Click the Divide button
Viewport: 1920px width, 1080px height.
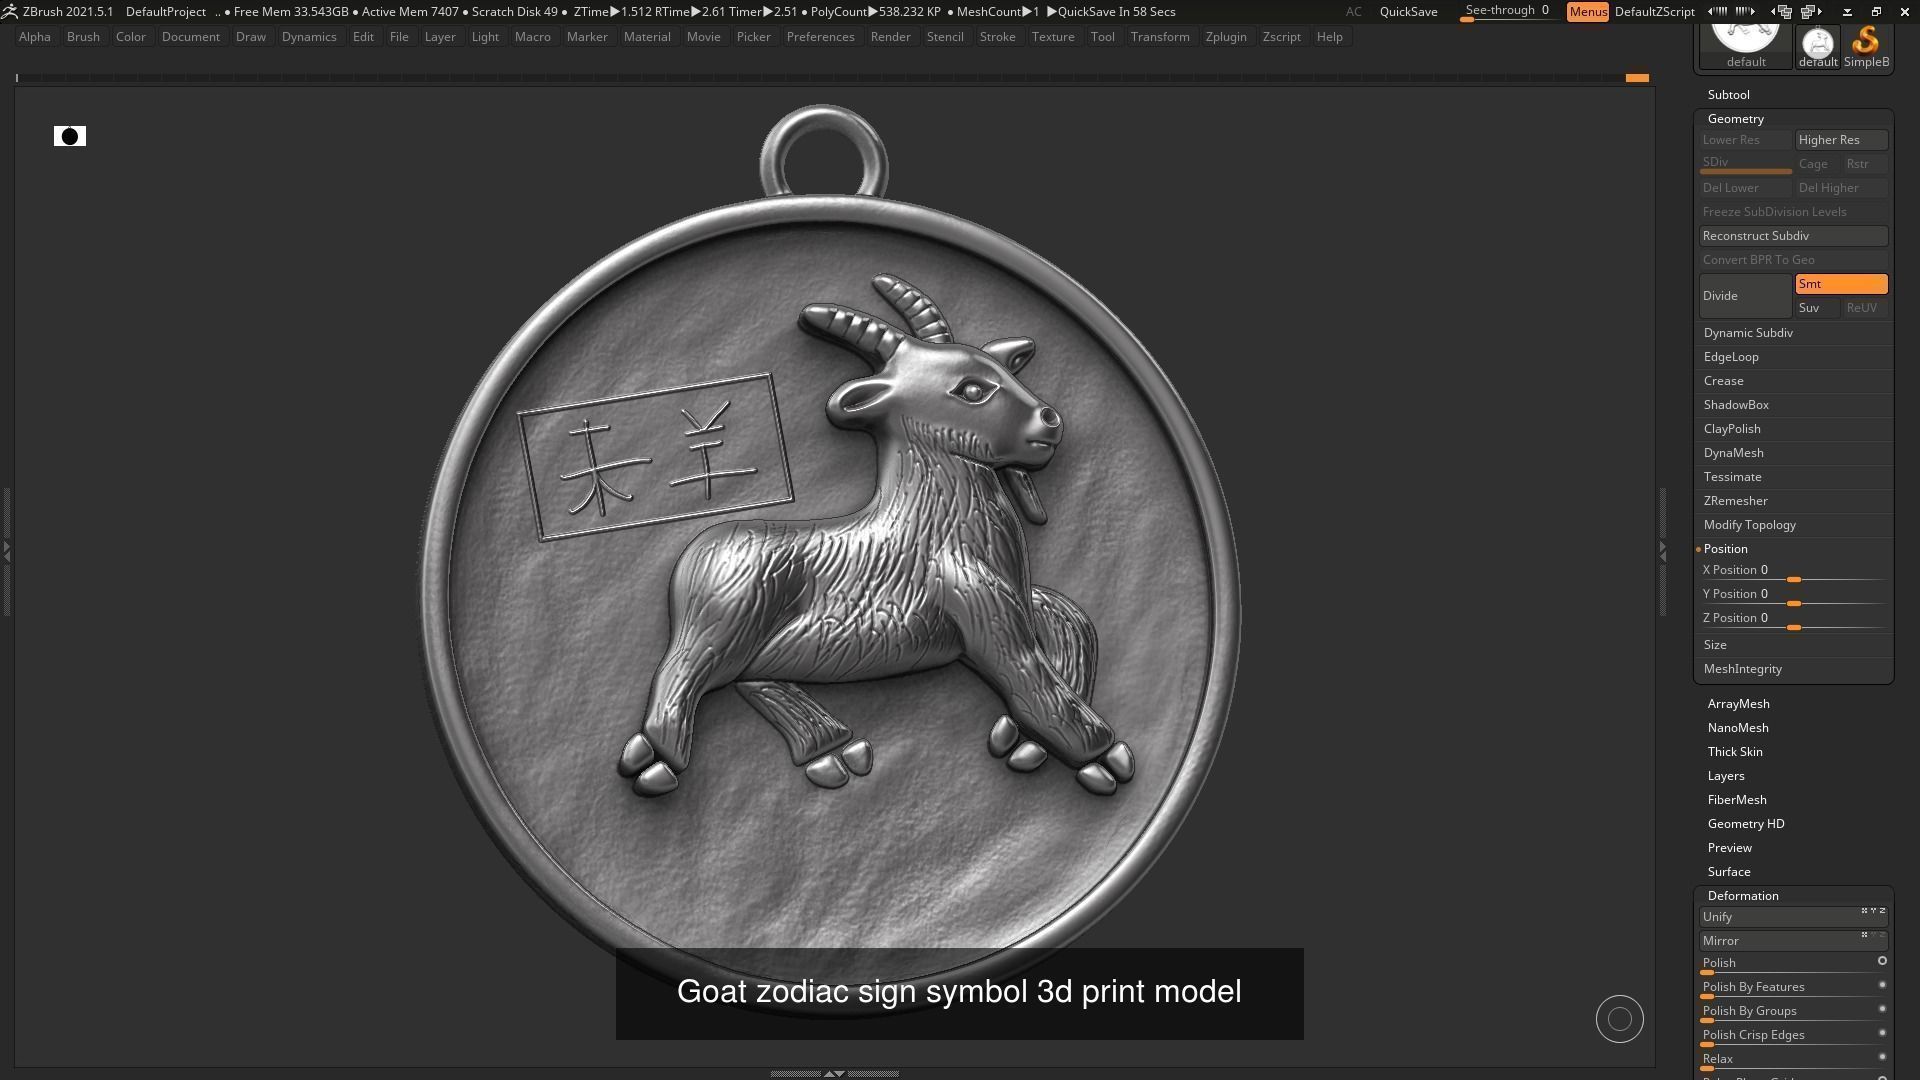(x=1745, y=296)
